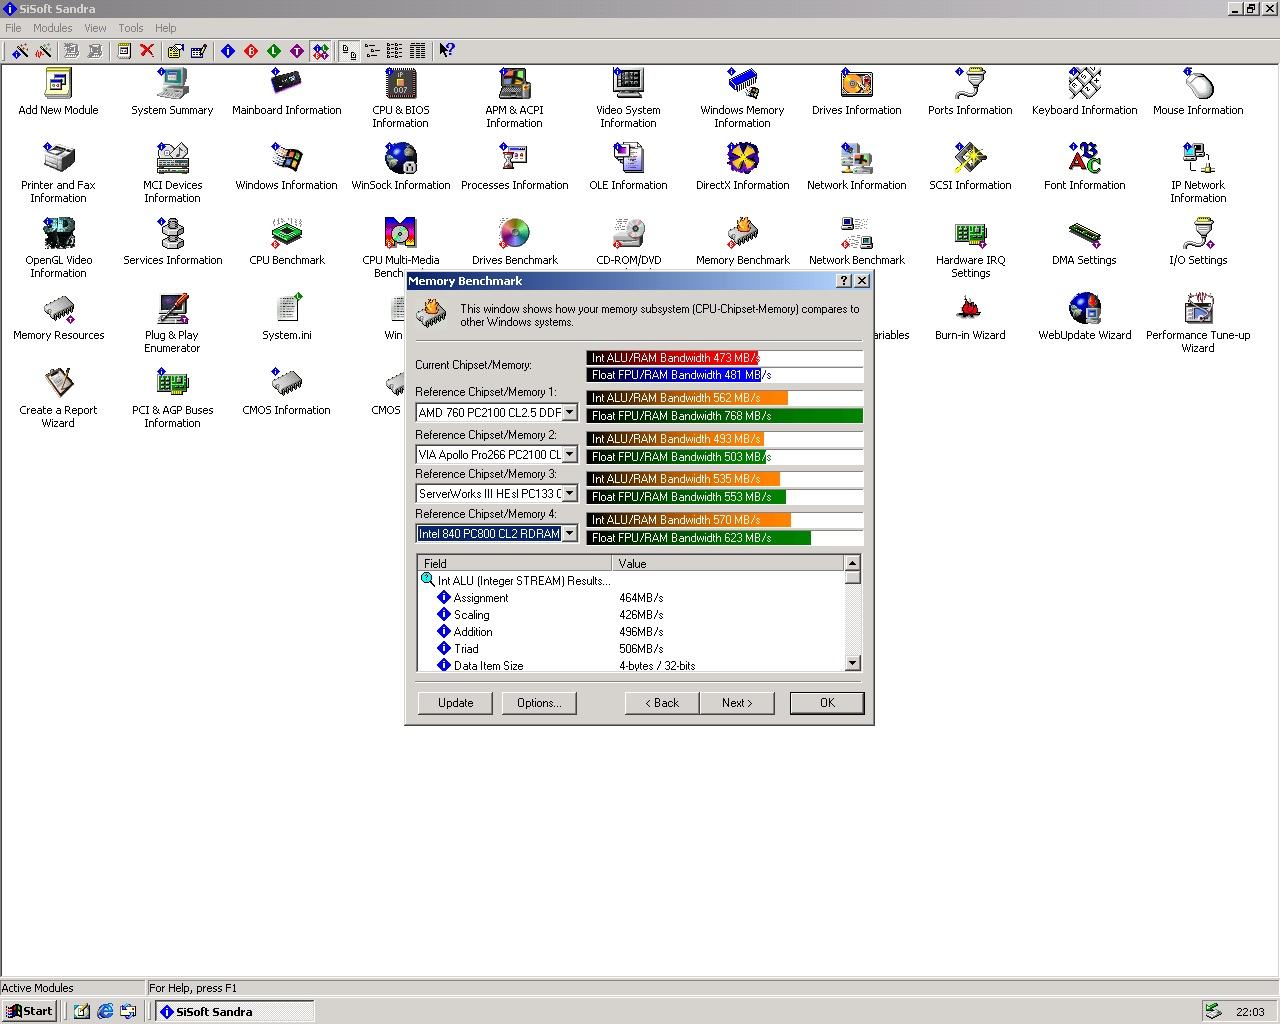
Task: Click SiSoft Sandra taskbar button
Action: pos(234,1011)
